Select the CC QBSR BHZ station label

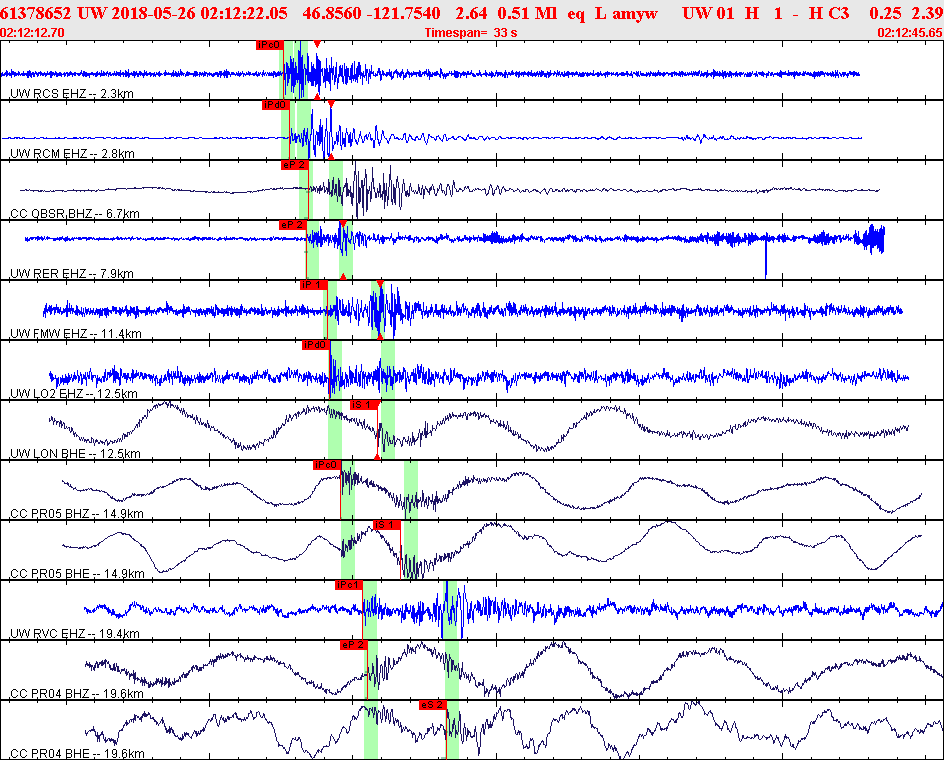(75, 213)
